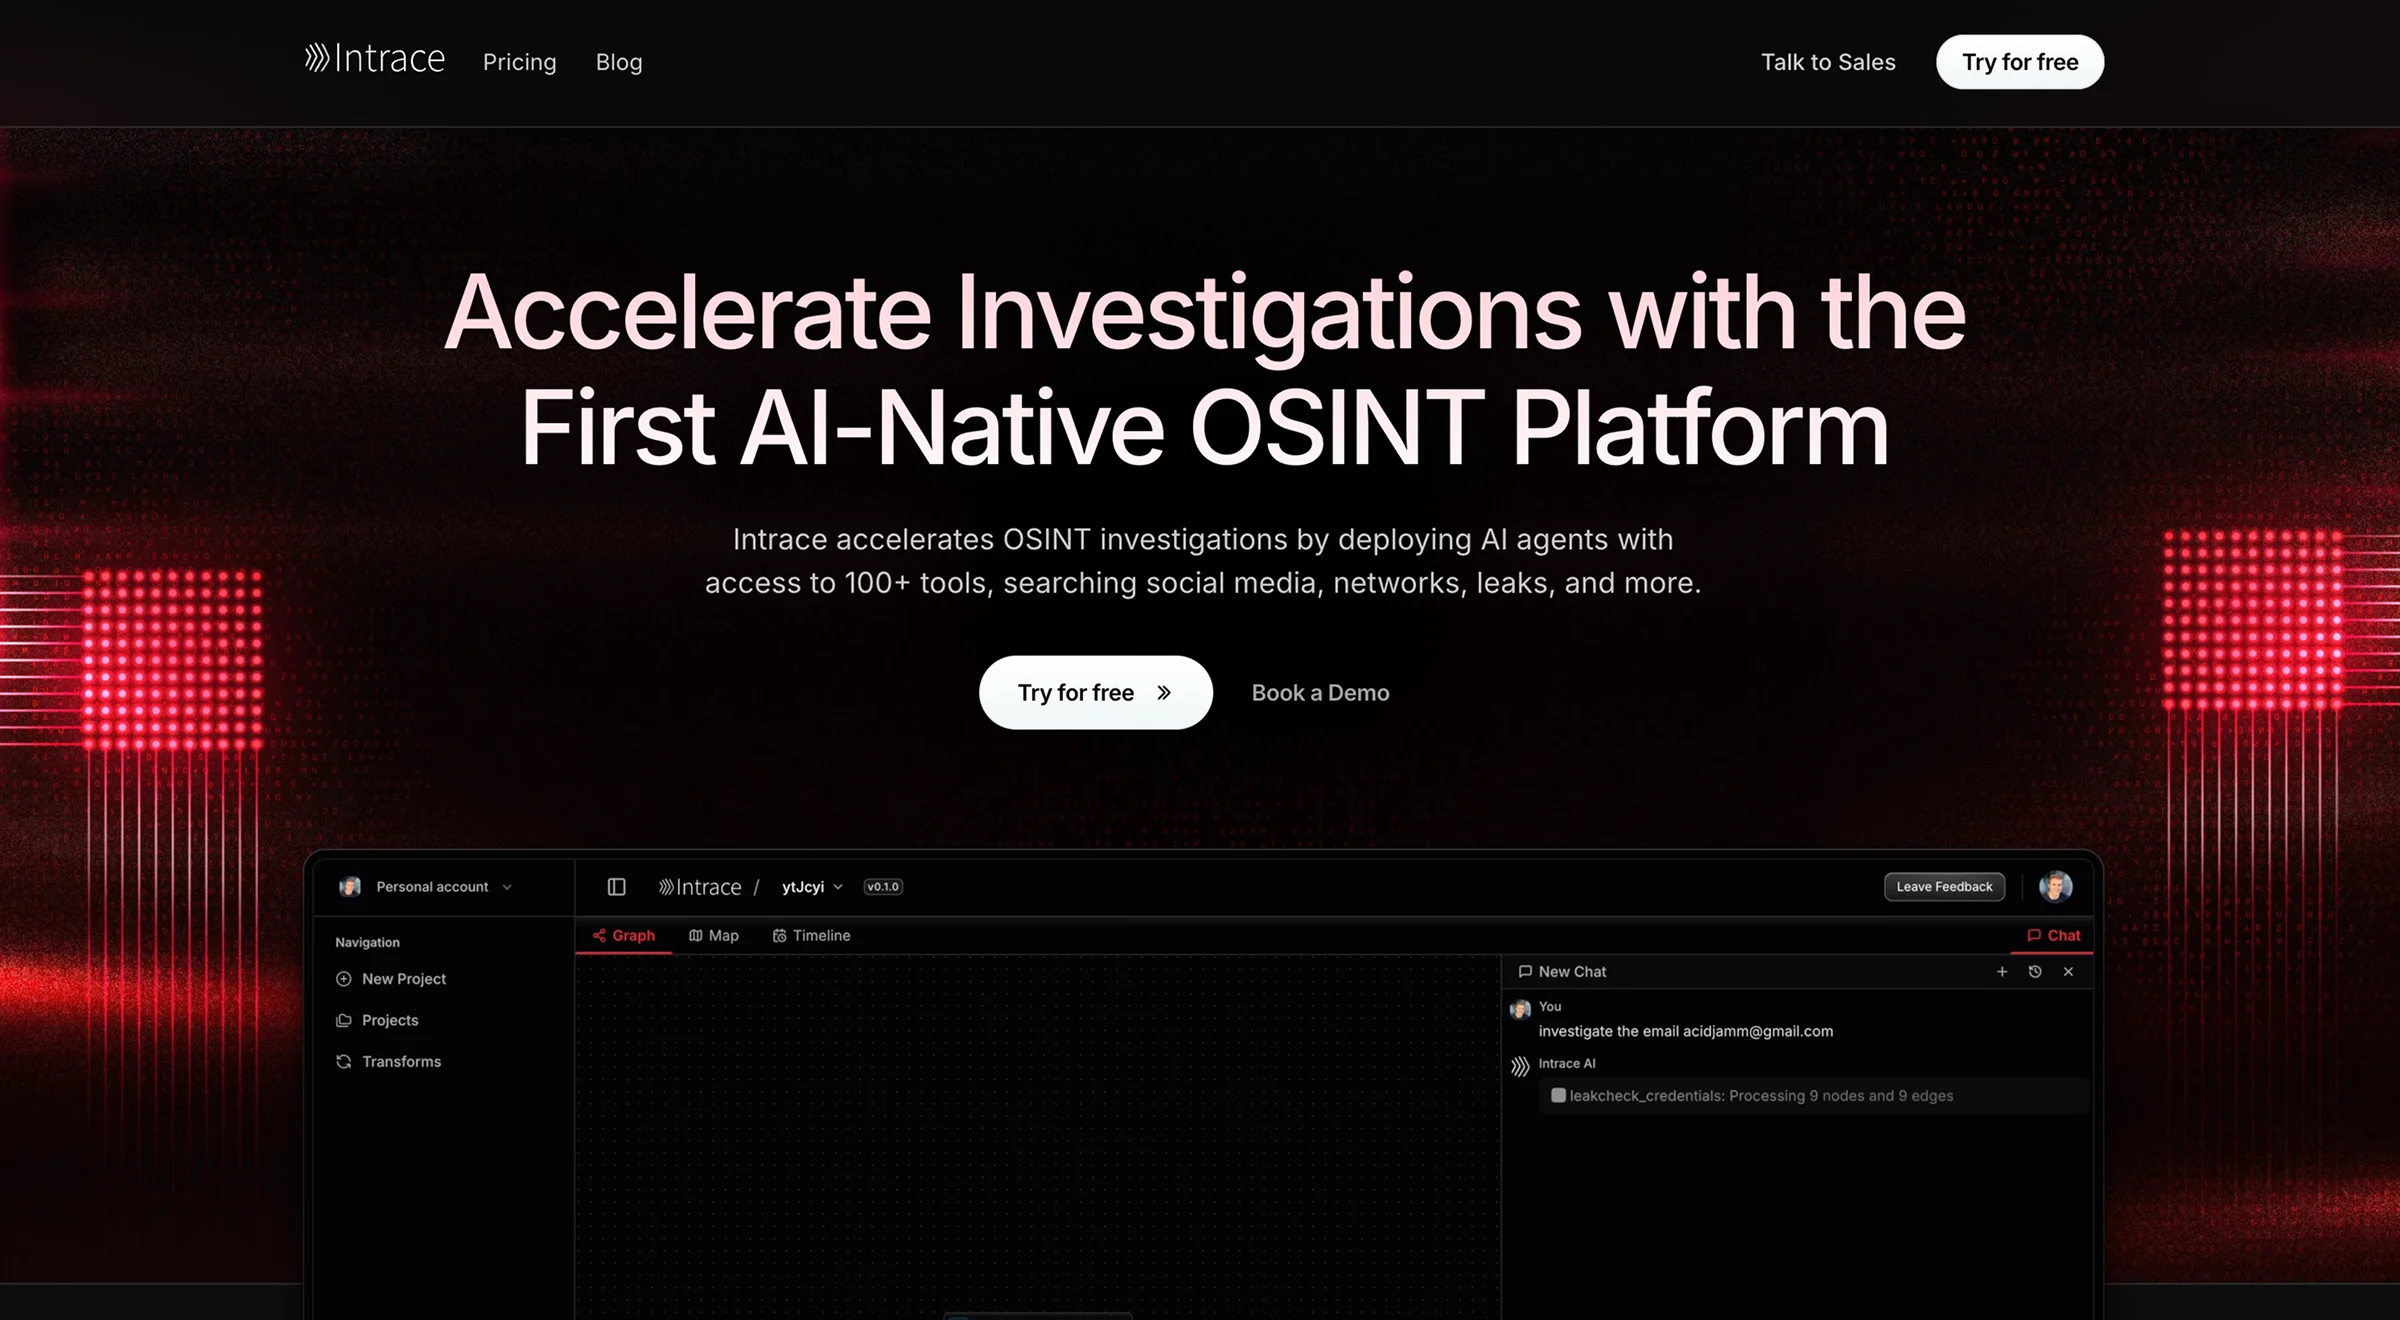Screen dimensions: 2400x1320
Task: Open chat history clock icon
Action: pyautogui.click(x=2035, y=972)
